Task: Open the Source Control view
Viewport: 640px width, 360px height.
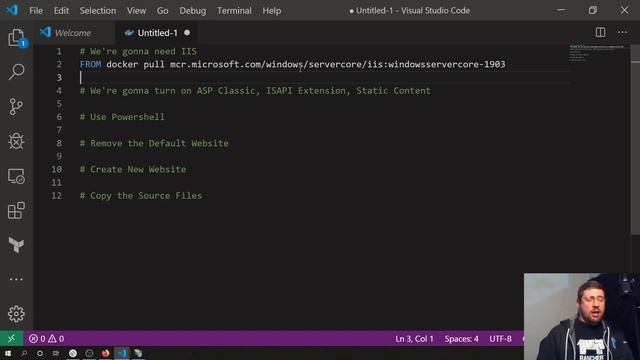Action: pyautogui.click(x=16, y=107)
